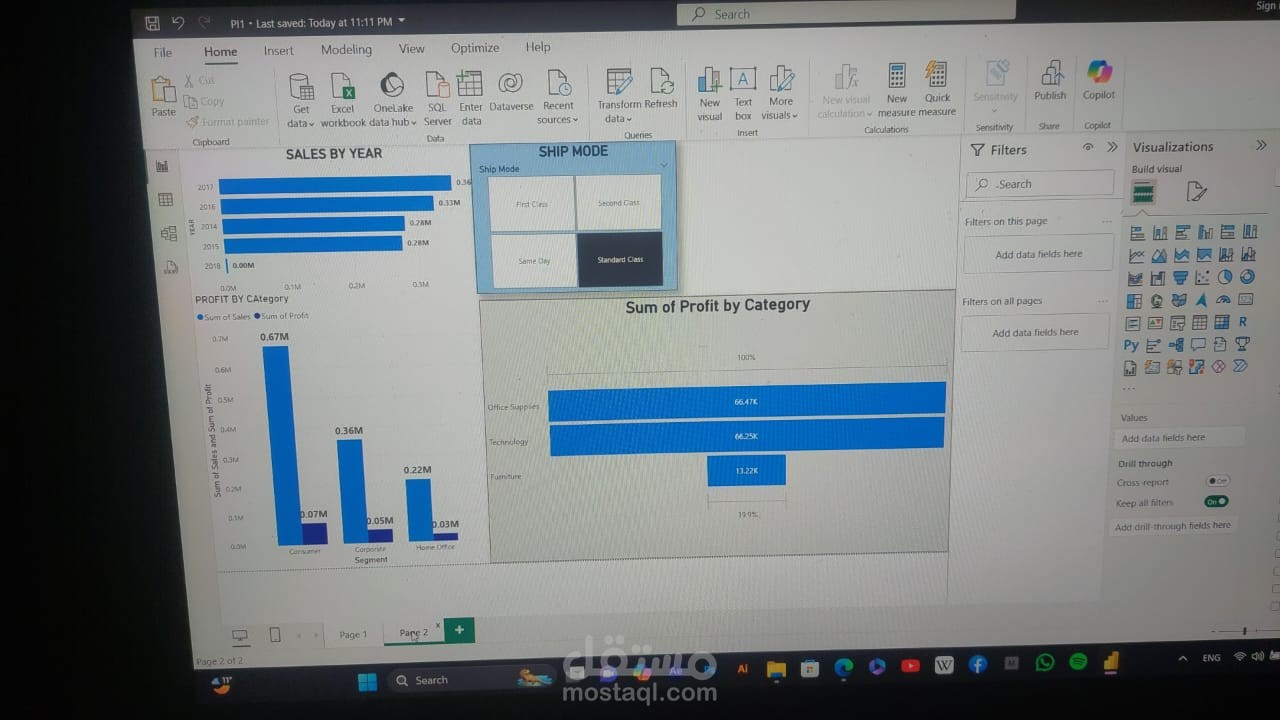
Task: Choose the stacked bar chart visualization
Action: pyautogui.click(x=1137, y=233)
